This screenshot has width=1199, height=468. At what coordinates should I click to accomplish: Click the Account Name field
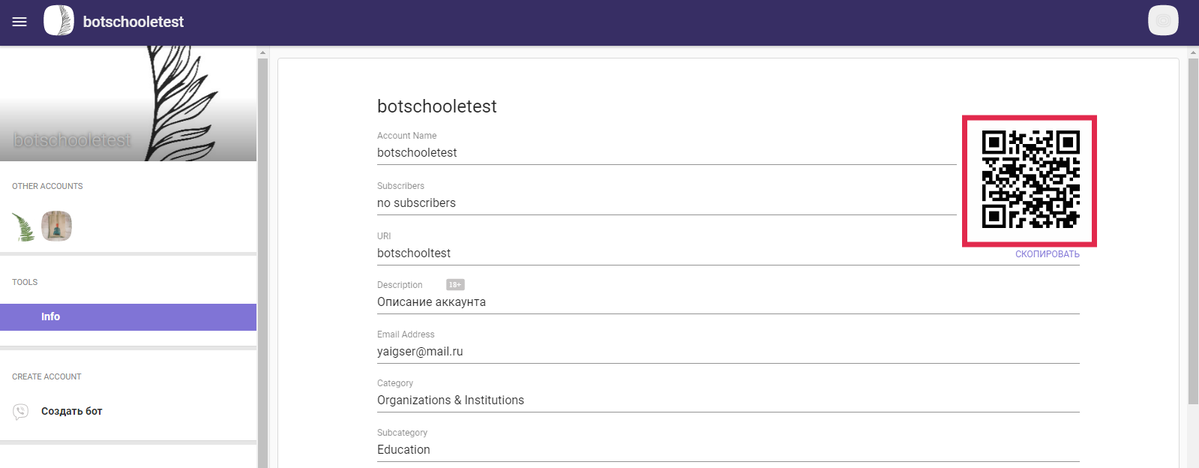coord(667,153)
